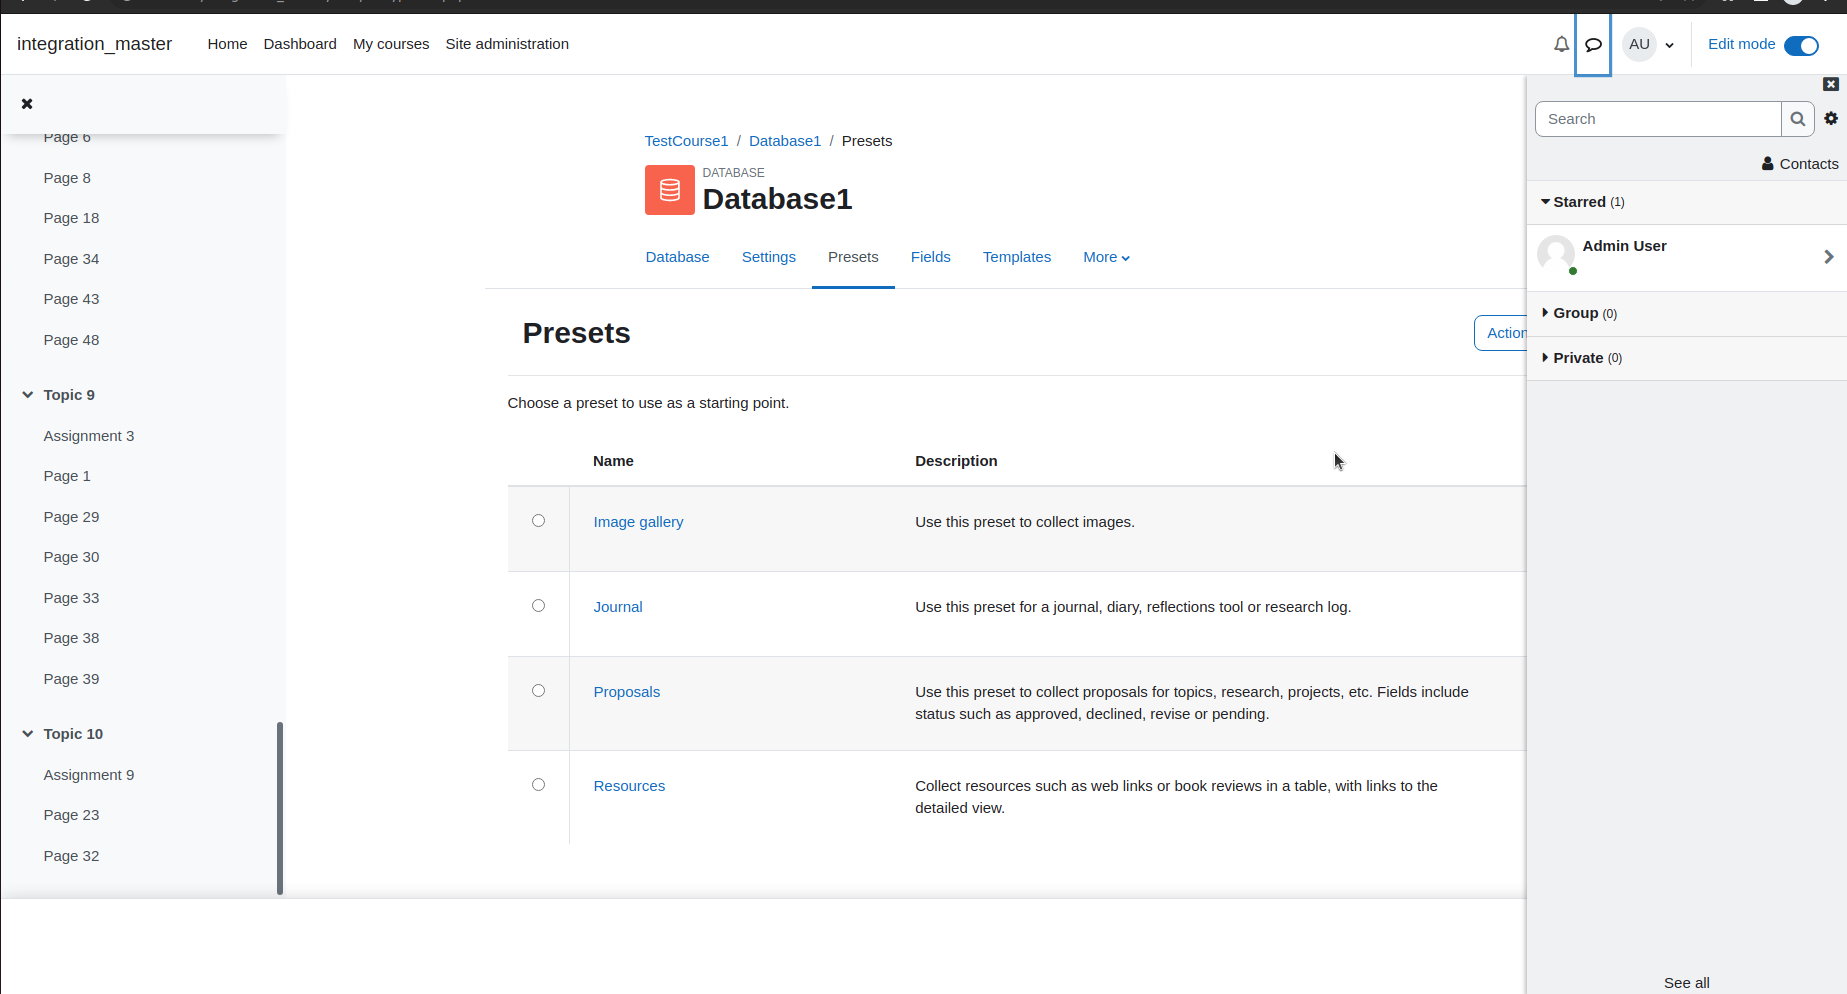Close the messaging drawer

1831,84
